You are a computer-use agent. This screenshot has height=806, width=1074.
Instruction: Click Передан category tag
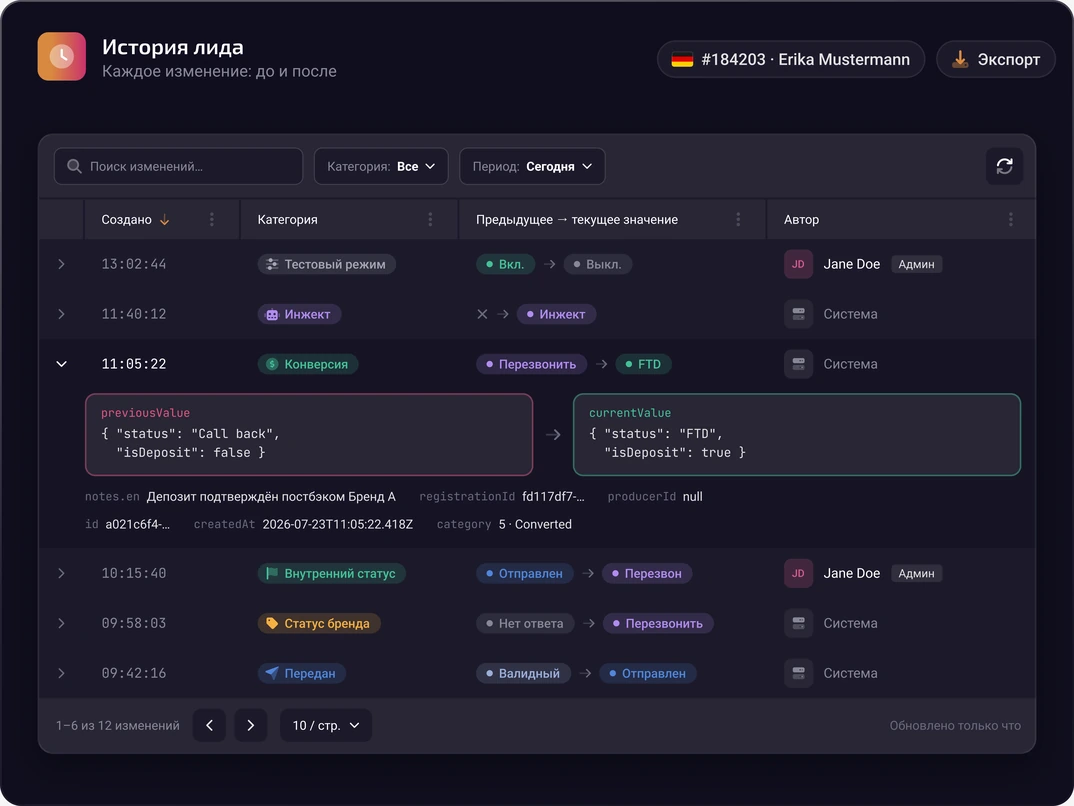(x=301, y=673)
